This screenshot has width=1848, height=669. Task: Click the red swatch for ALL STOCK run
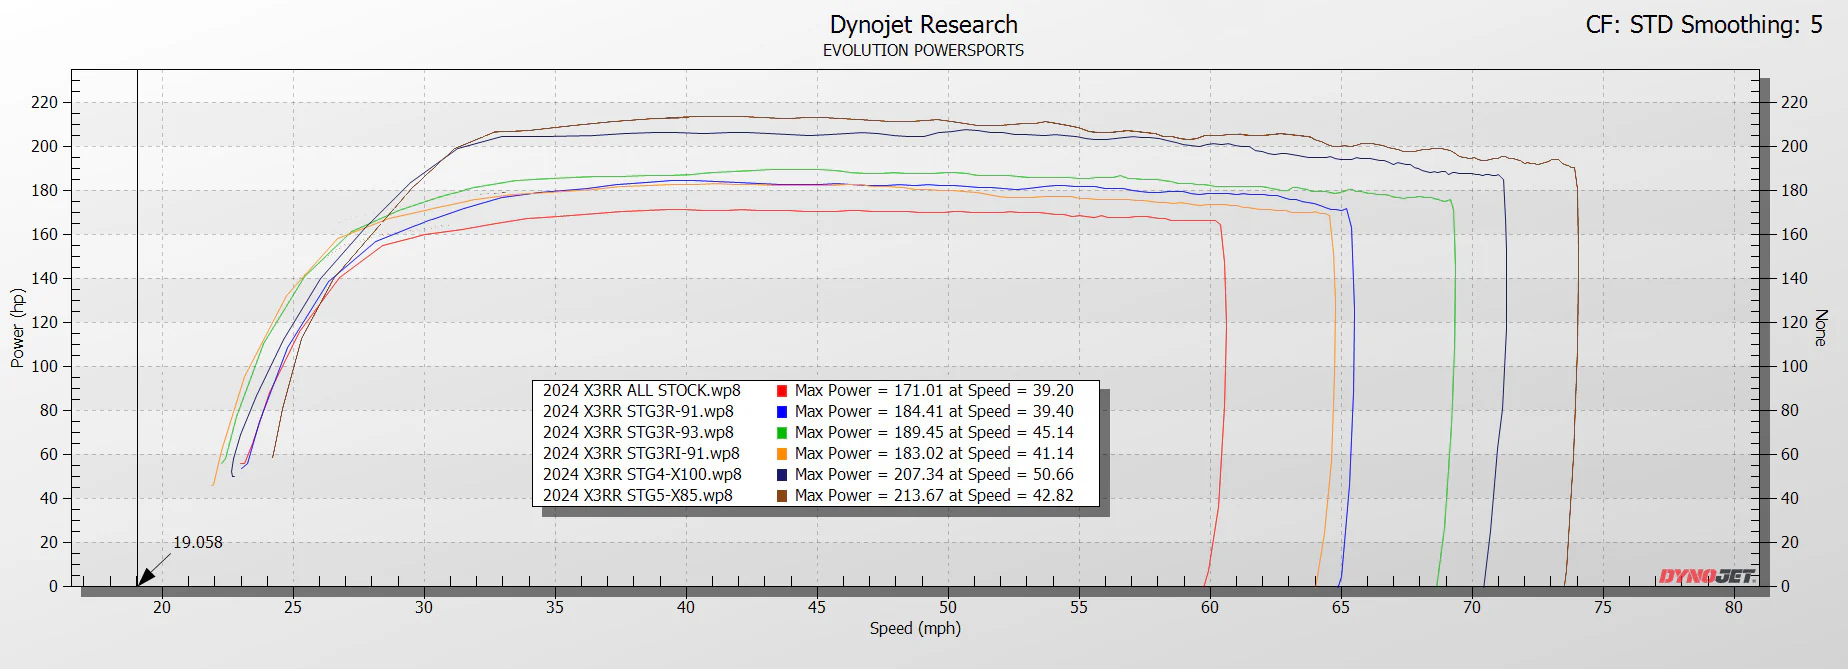781,391
